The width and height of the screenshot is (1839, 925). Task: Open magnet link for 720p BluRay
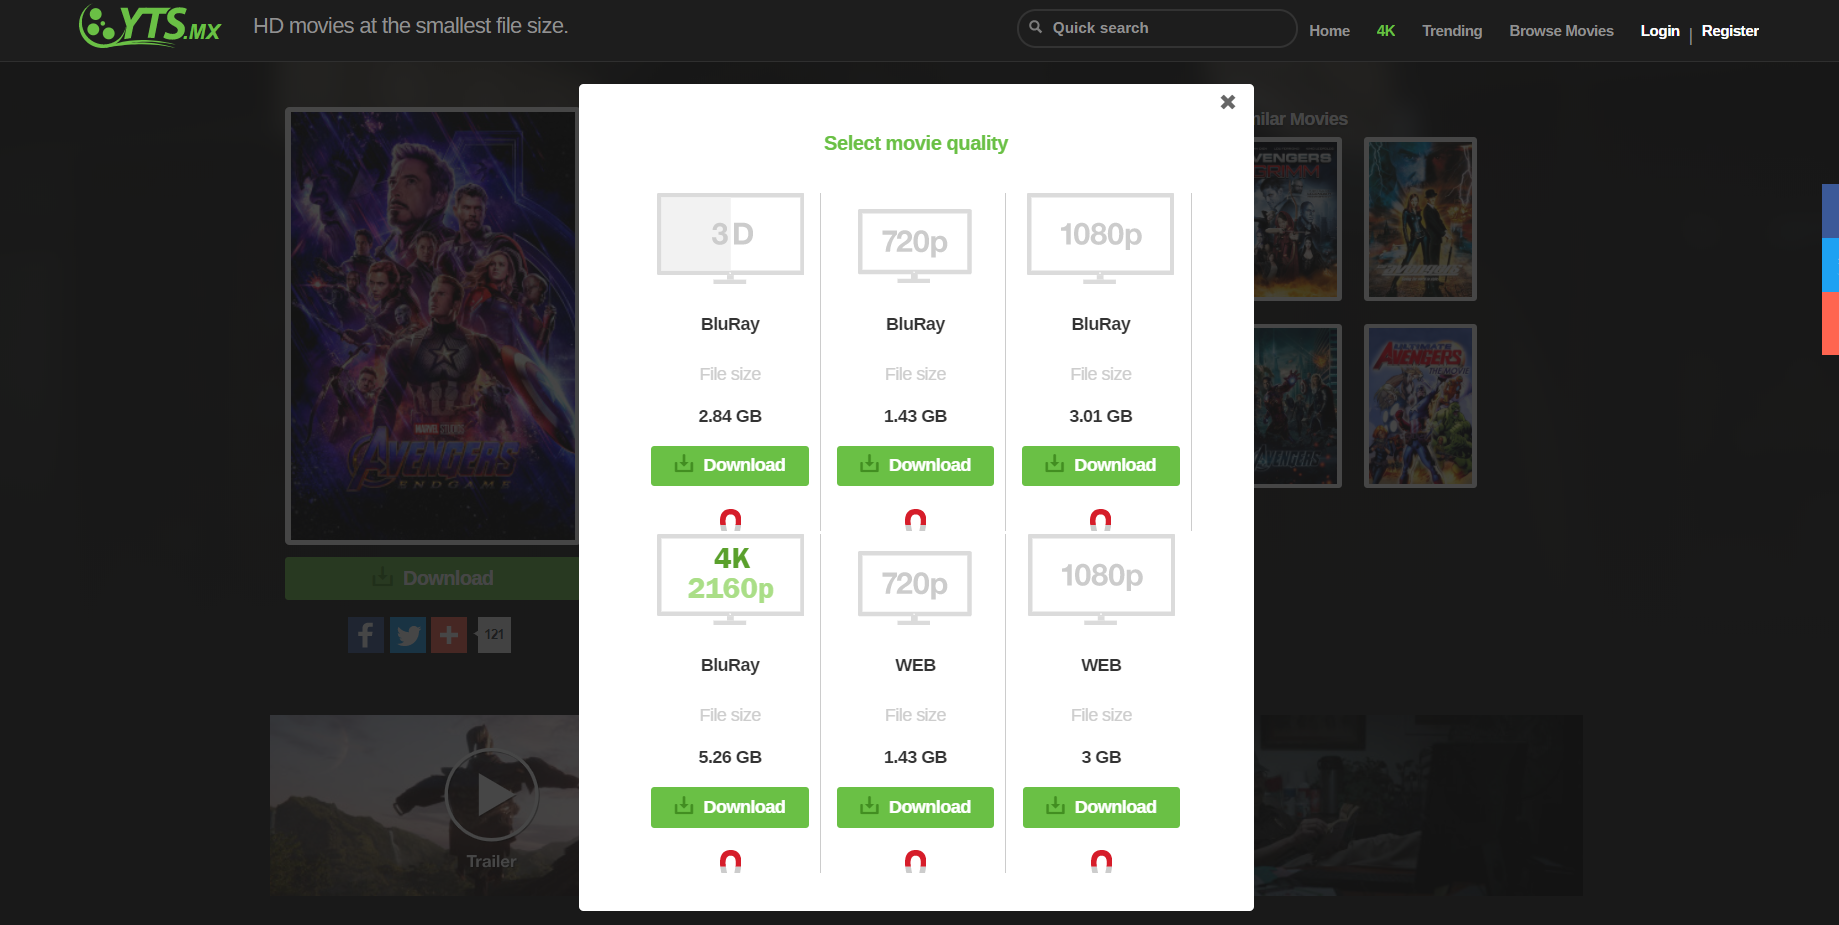[915, 519]
